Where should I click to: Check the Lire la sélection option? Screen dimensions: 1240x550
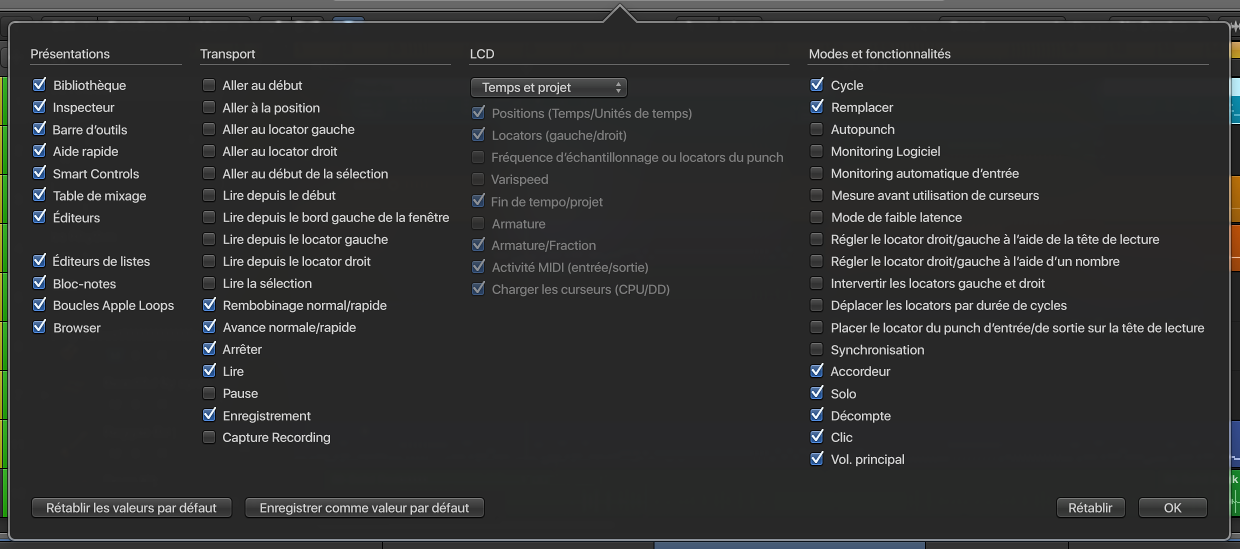pos(209,284)
